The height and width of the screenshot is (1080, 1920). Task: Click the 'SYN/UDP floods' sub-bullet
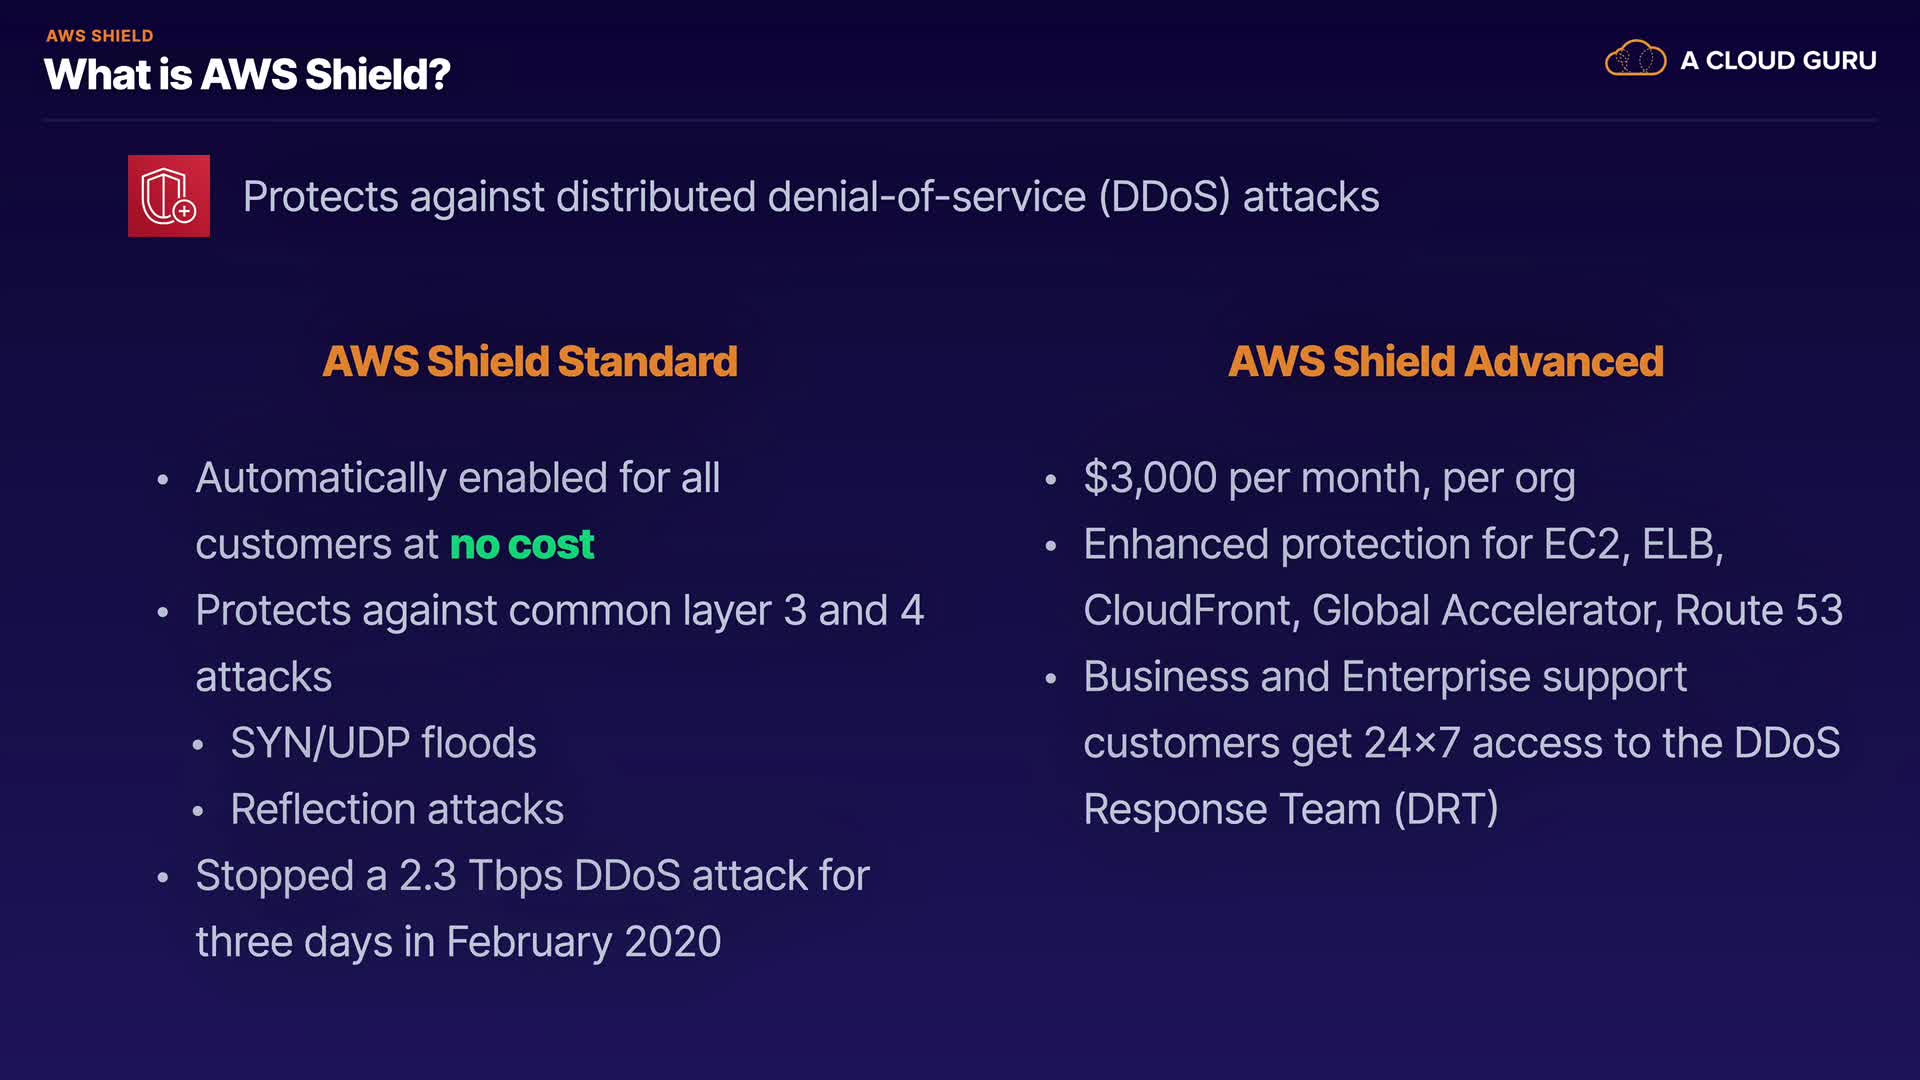(383, 743)
